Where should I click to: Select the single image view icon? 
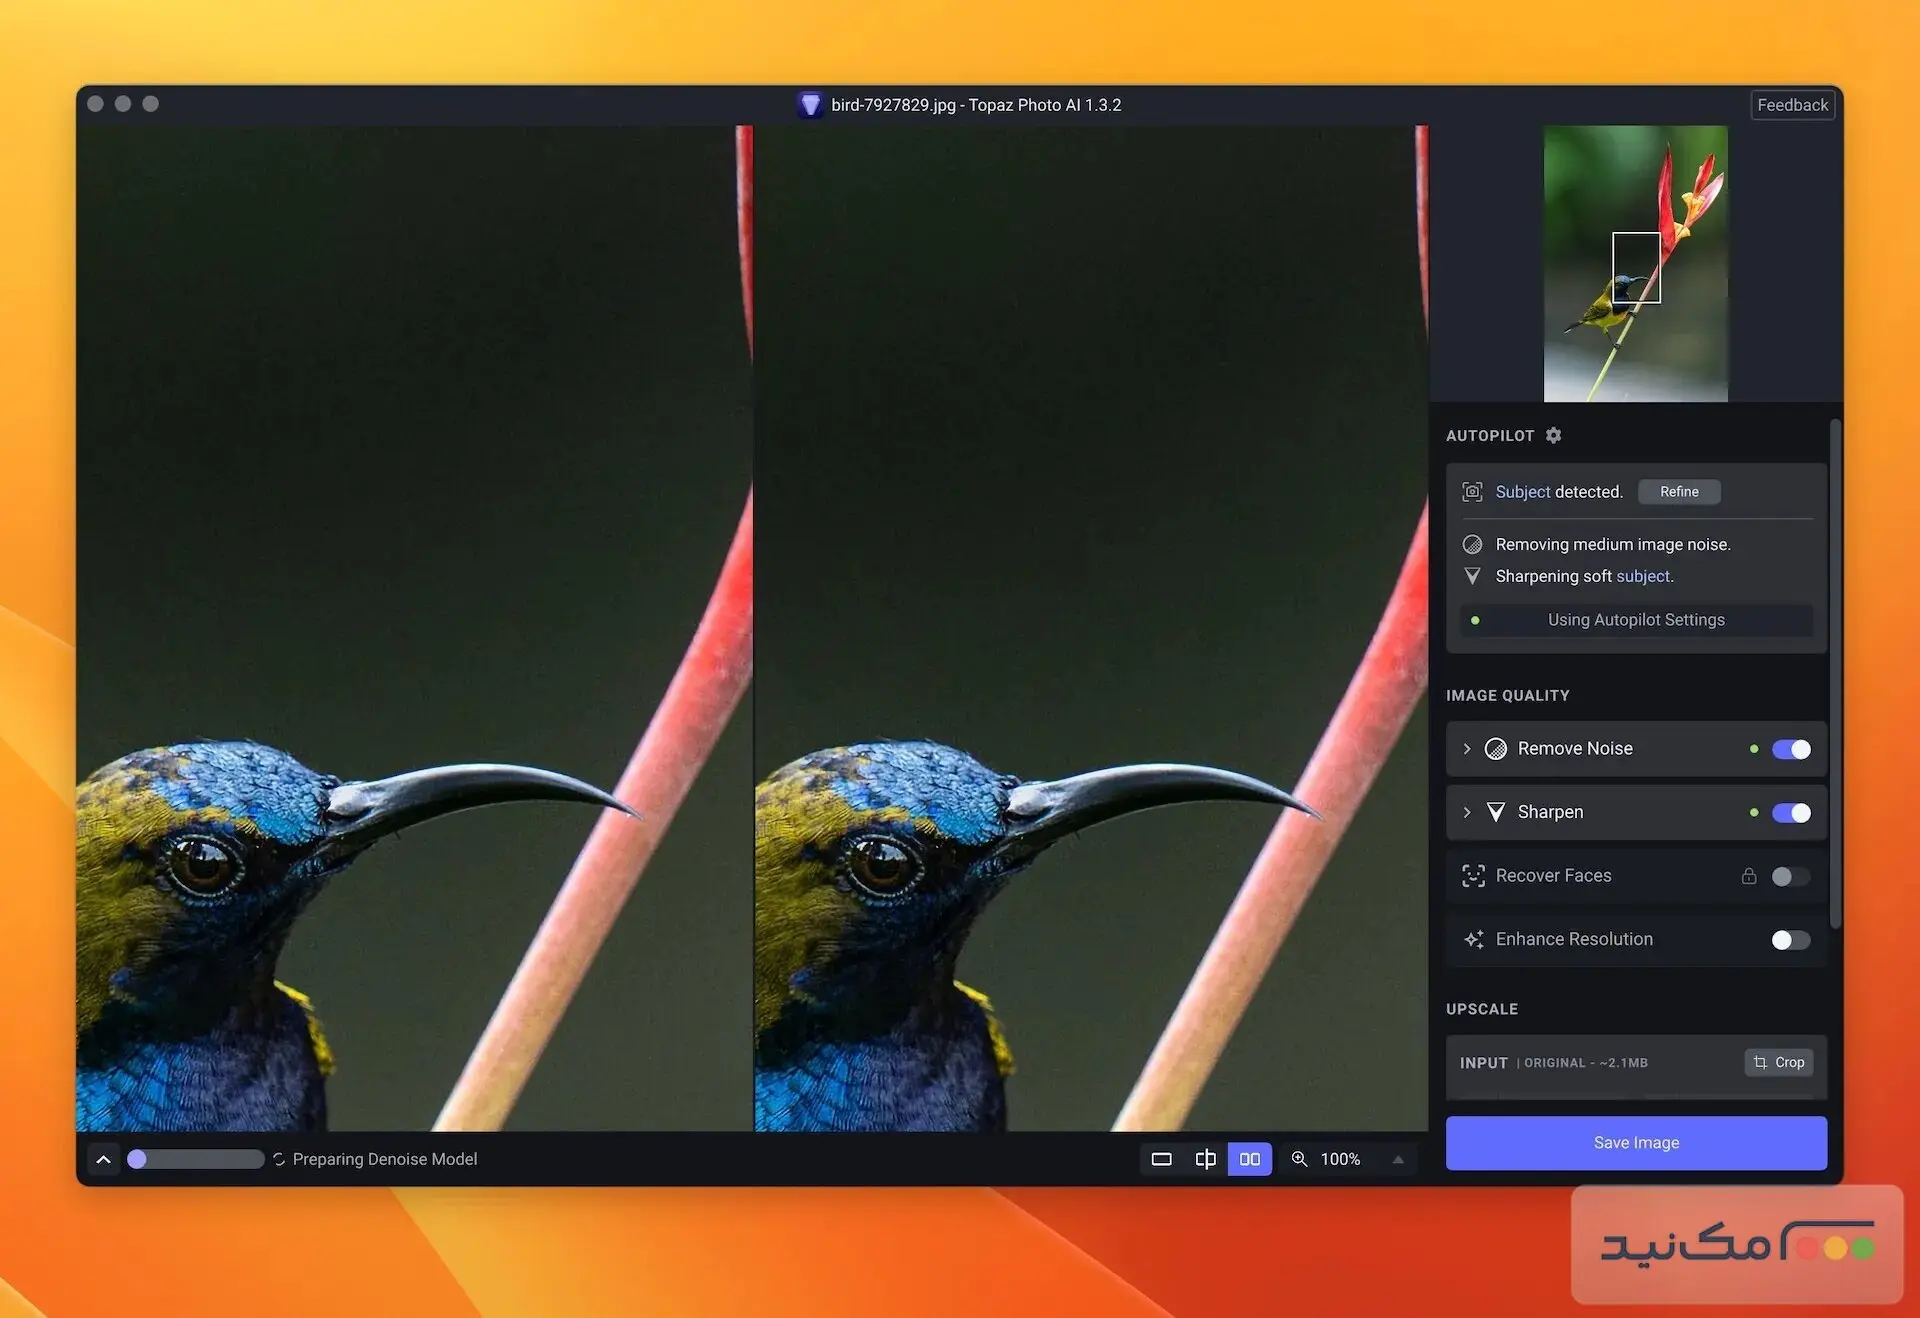click(1161, 1158)
